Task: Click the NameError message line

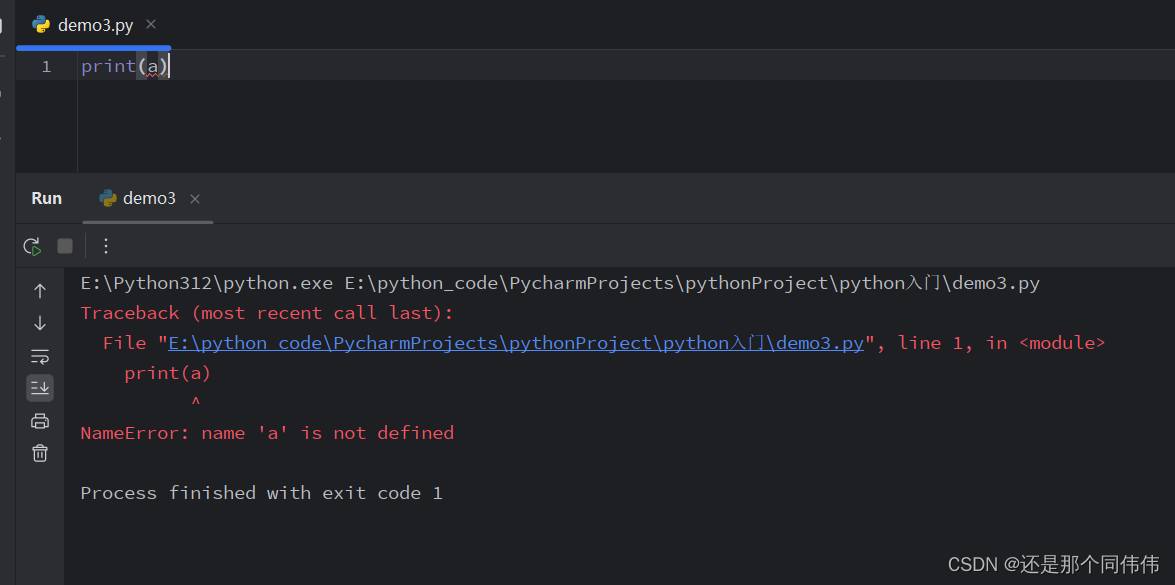Action: [267, 433]
